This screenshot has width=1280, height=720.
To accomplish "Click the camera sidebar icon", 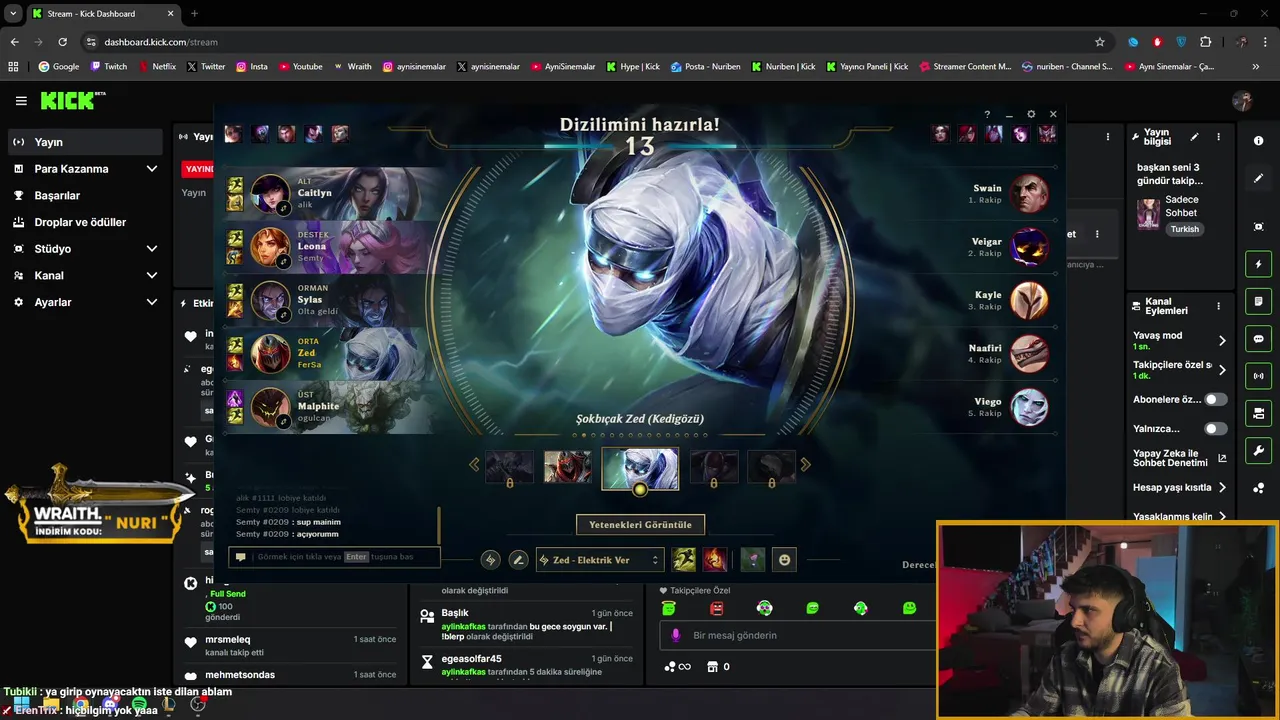I will [1258, 413].
